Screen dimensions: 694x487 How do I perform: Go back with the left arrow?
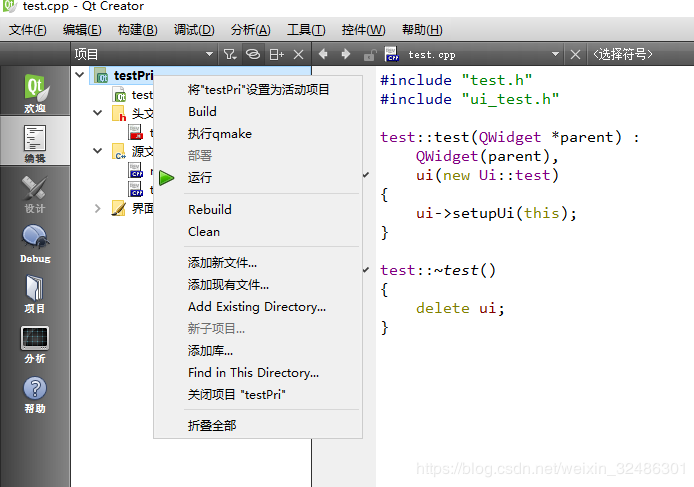(323, 54)
